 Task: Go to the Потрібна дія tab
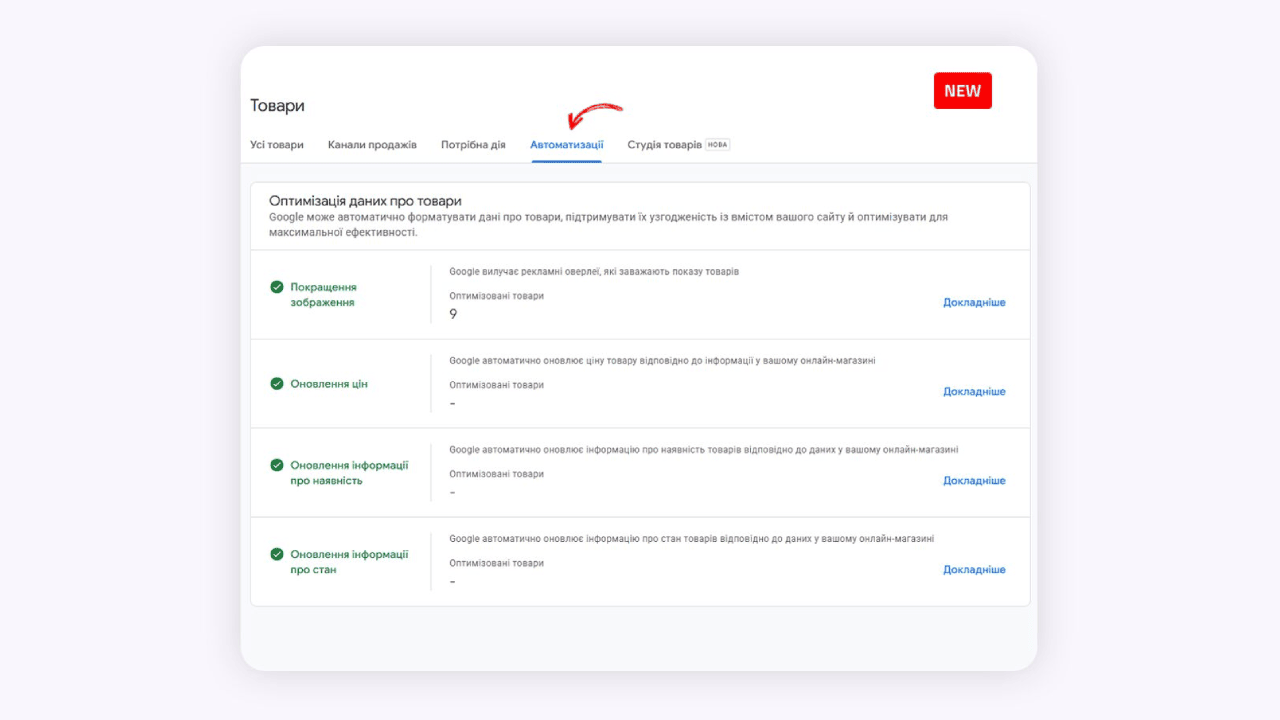pyautogui.click(x=473, y=145)
